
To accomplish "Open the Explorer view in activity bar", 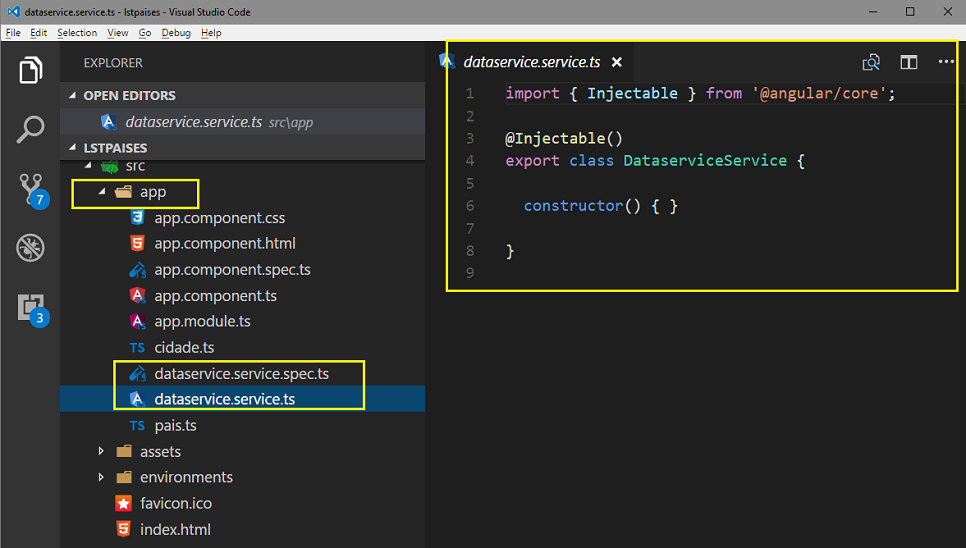I will [x=30, y=71].
